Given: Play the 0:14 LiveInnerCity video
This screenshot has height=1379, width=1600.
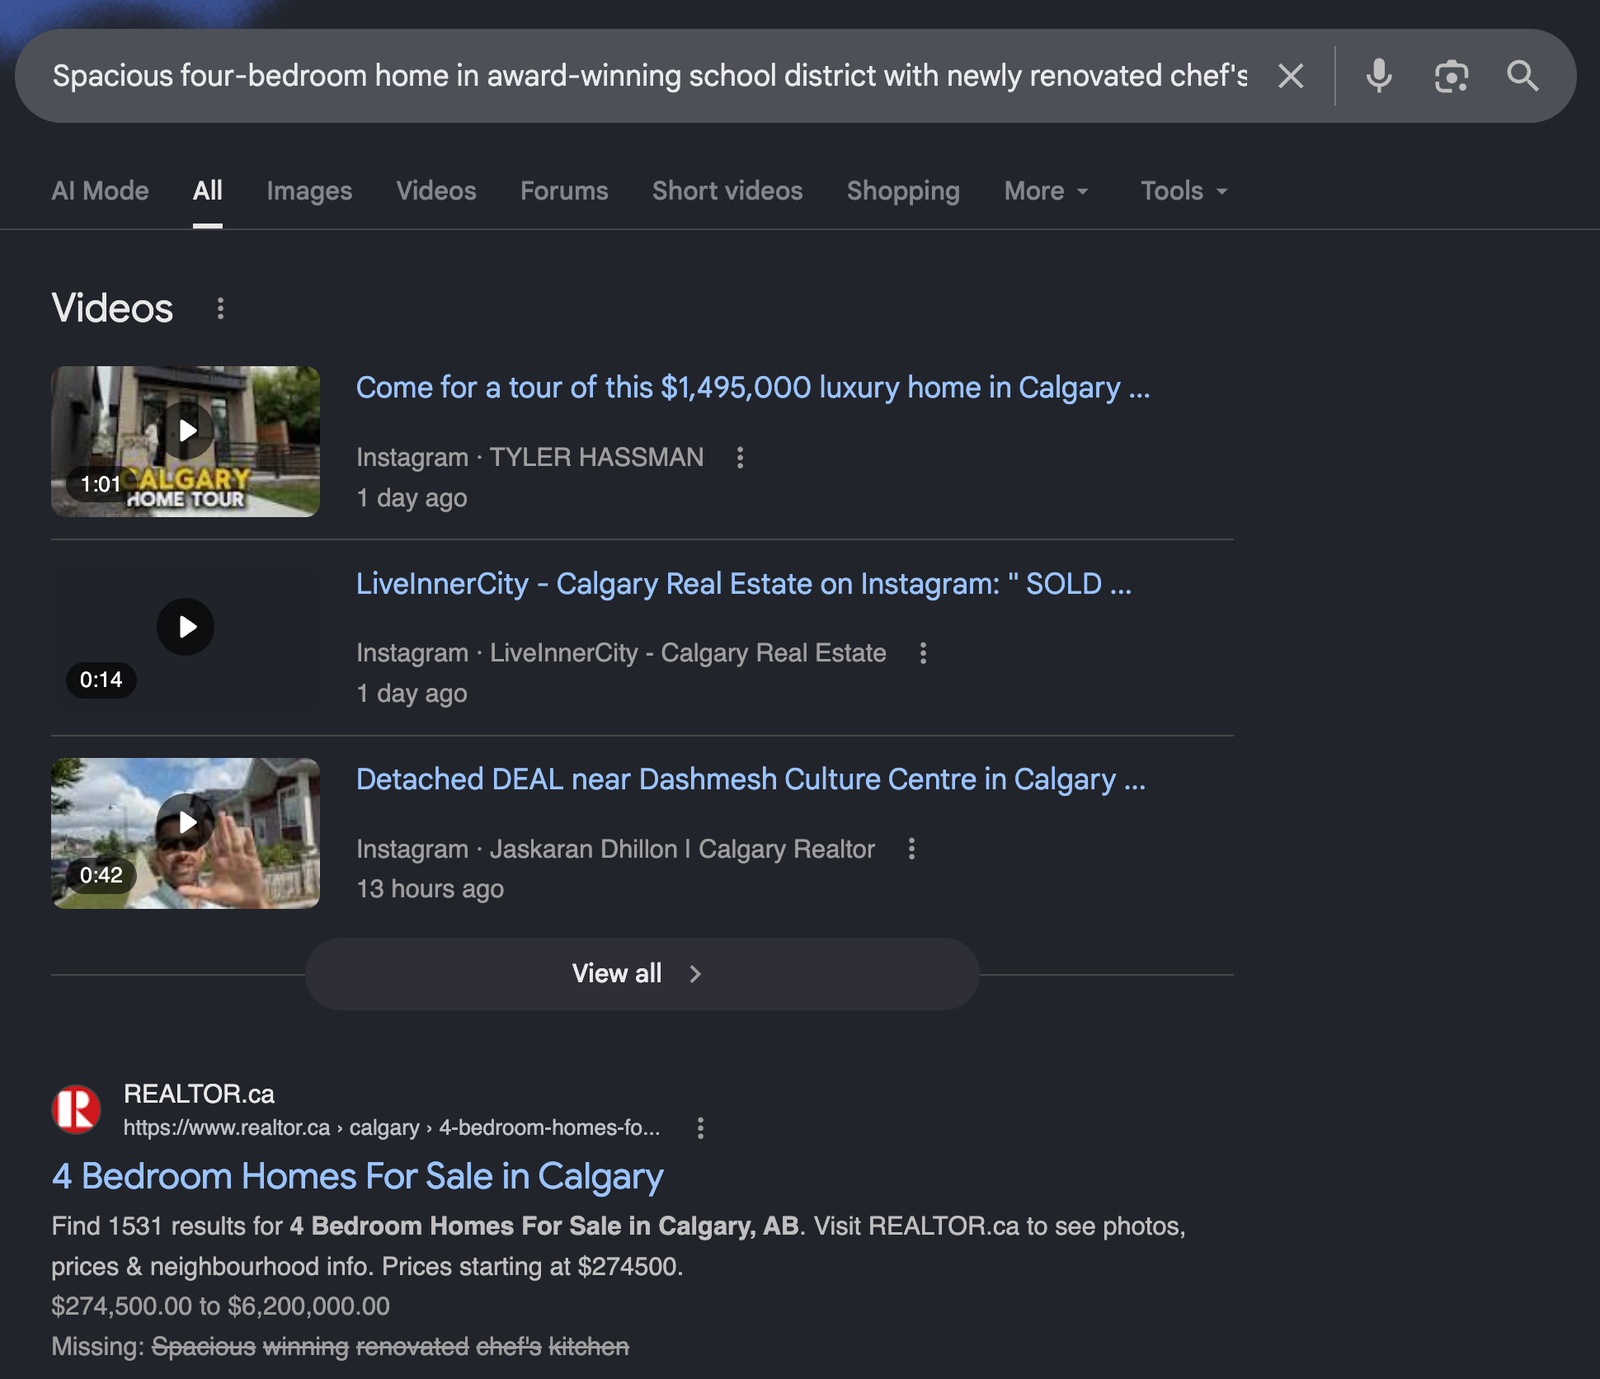Looking at the screenshot, I should tap(186, 637).
